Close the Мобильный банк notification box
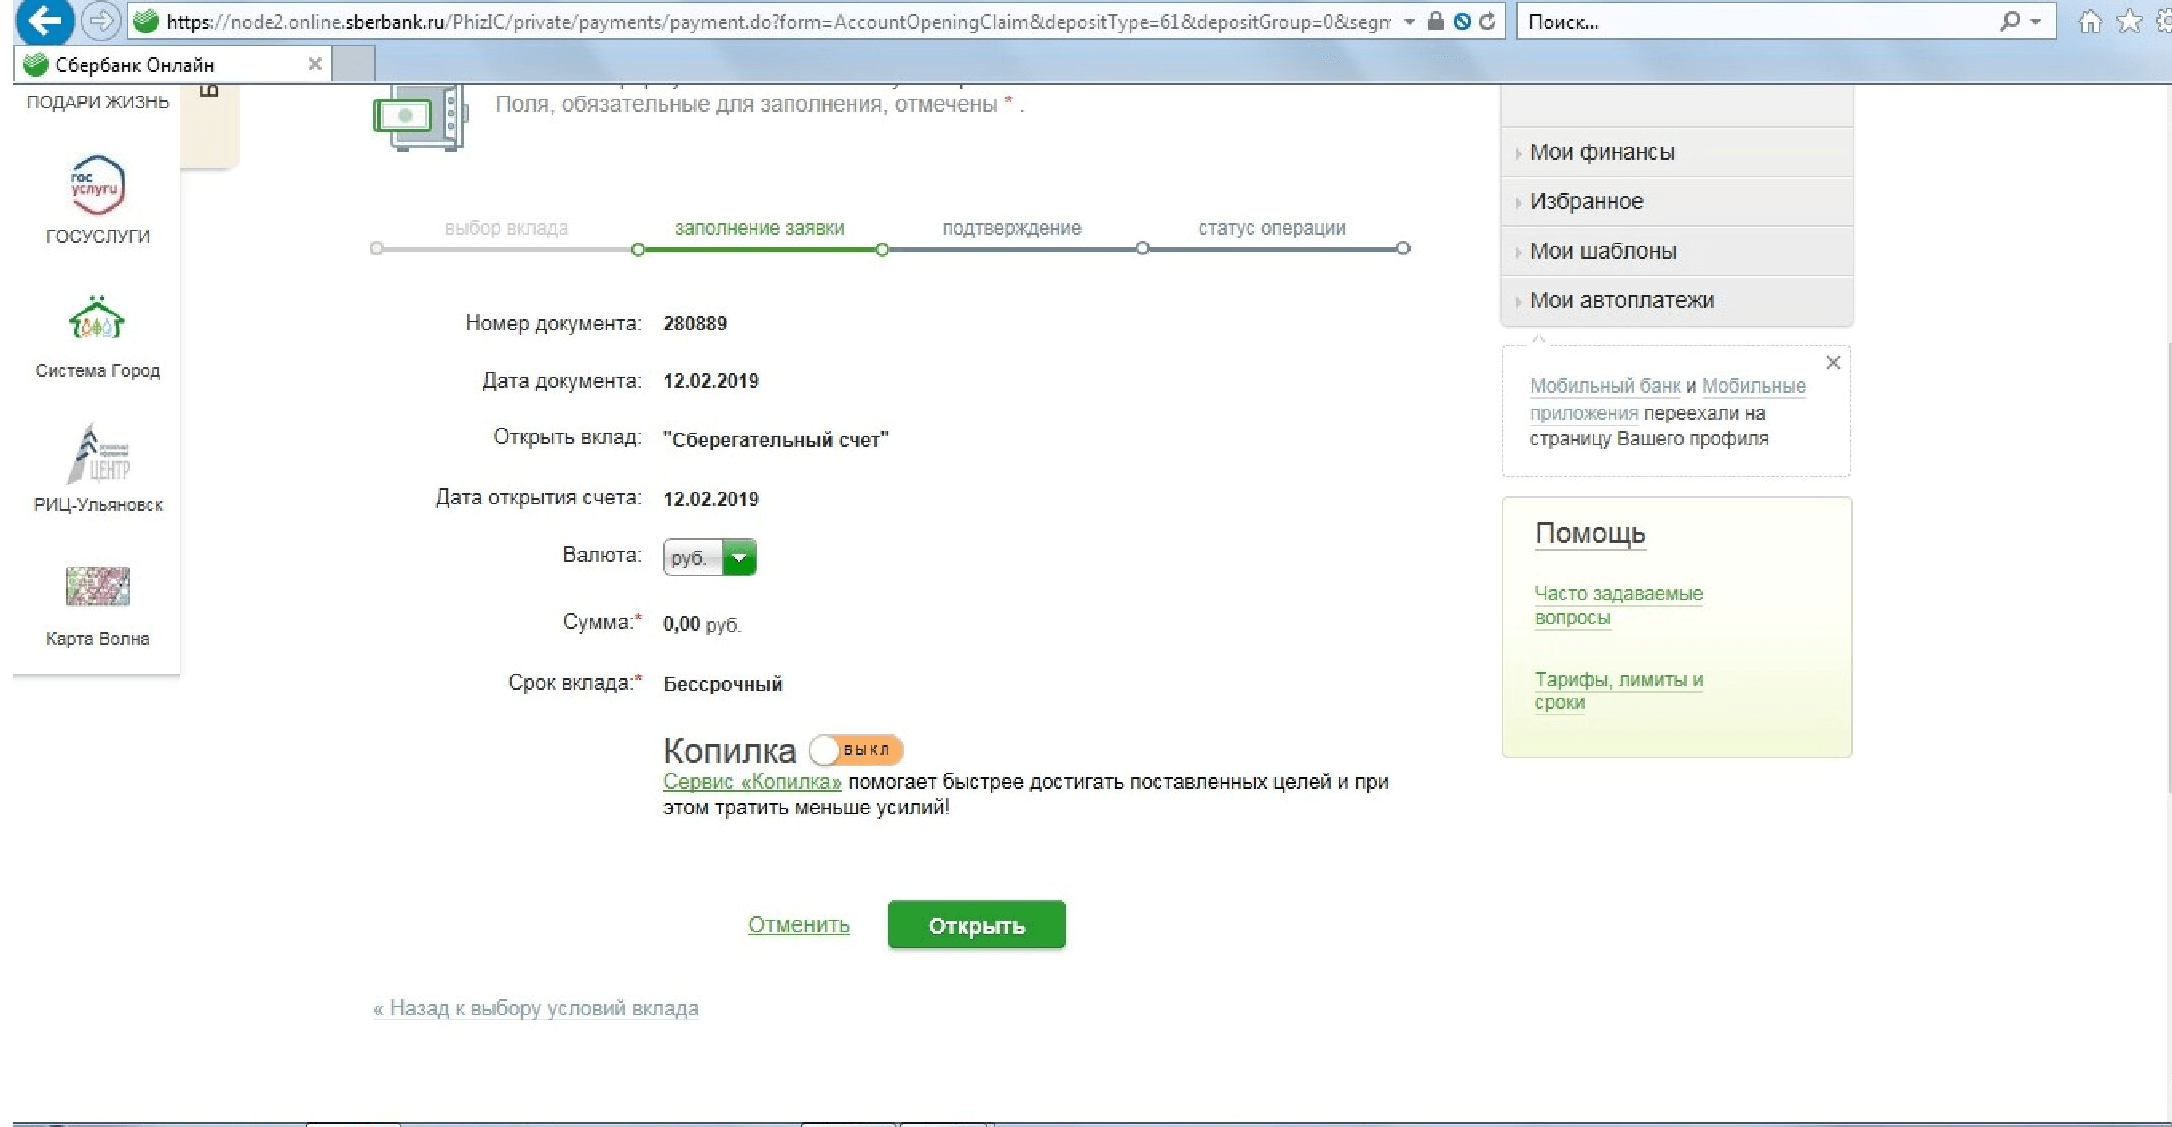The width and height of the screenshot is (2172, 1127). tap(1833, 362)
